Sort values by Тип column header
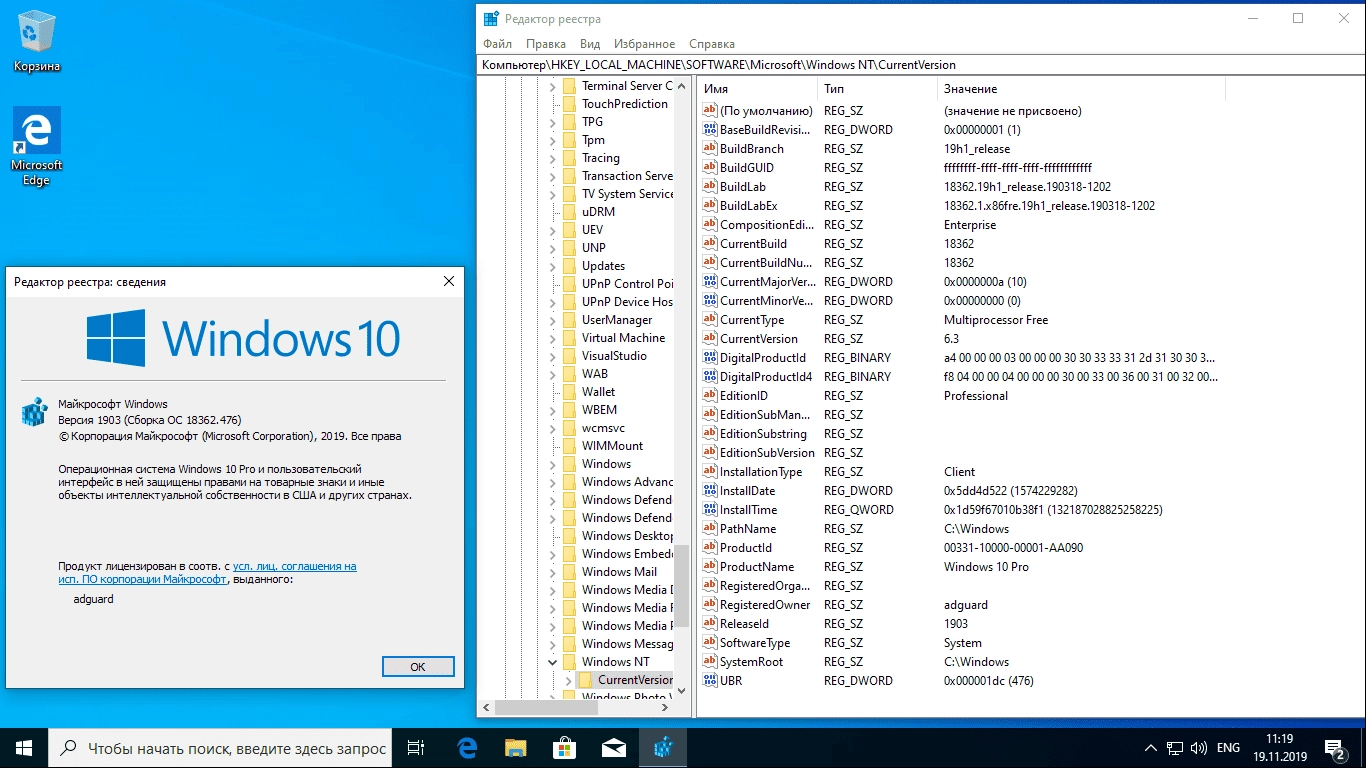 click(x=876, y=89)
